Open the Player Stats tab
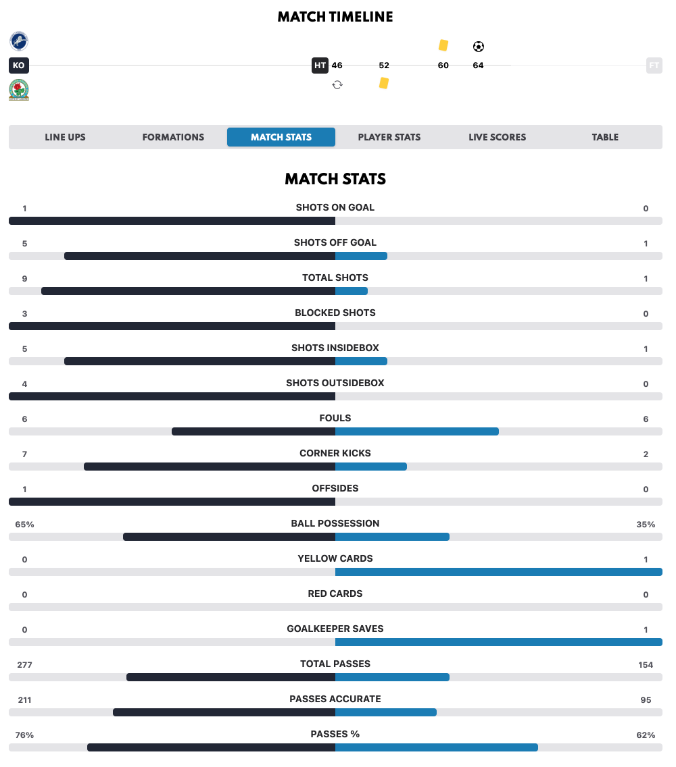The width and height of the screenshot is (676, 767). tap(389, 137)
